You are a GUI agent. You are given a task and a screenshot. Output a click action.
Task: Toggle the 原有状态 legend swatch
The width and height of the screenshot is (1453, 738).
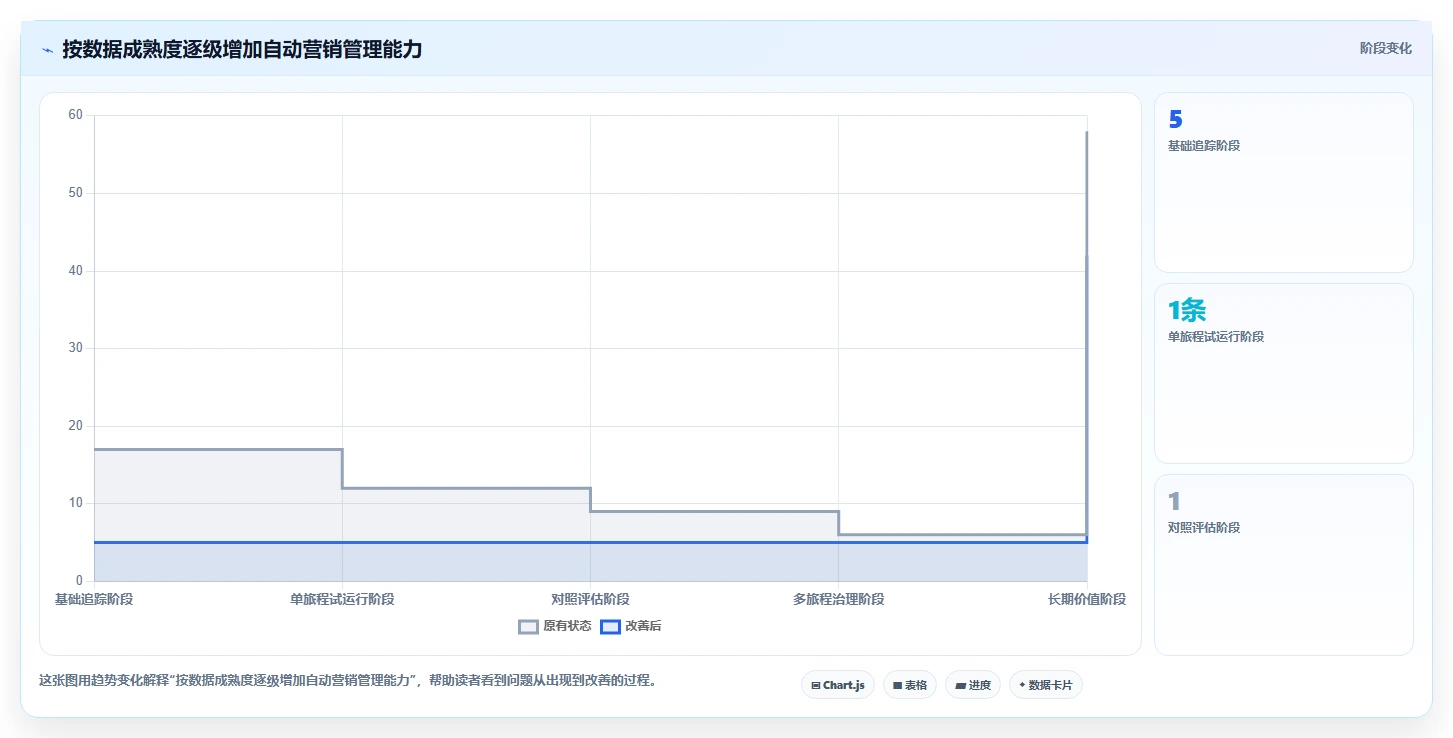[529, 627]
